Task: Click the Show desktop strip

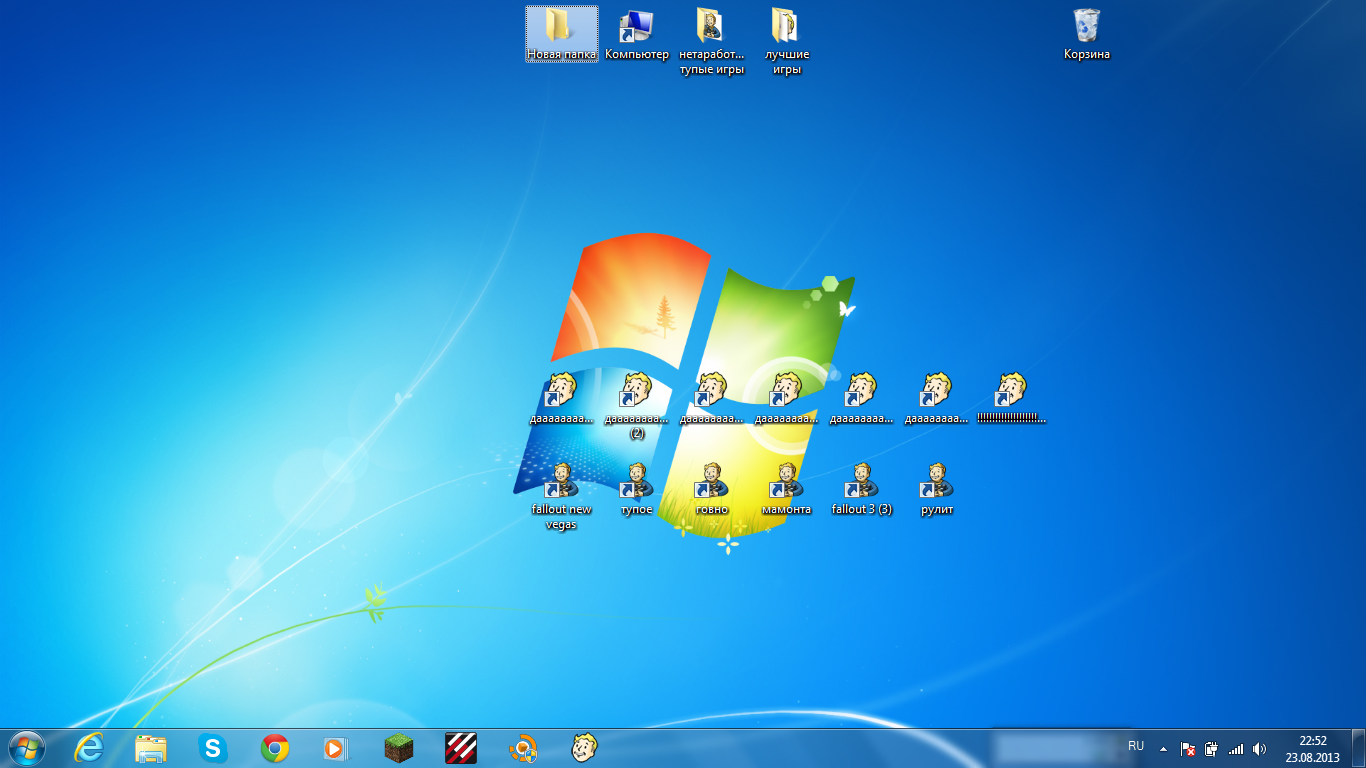Action: click(1360, 749)
